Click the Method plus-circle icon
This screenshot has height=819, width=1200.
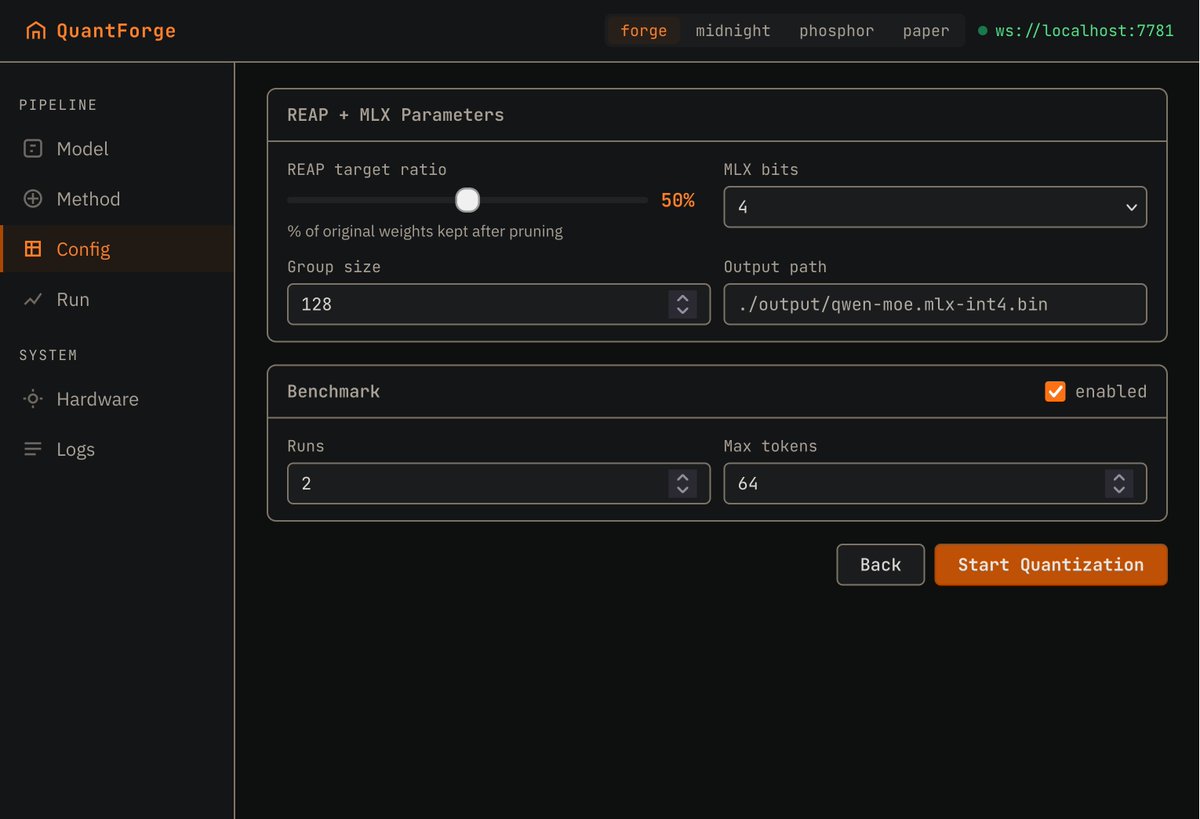[33, 199]
